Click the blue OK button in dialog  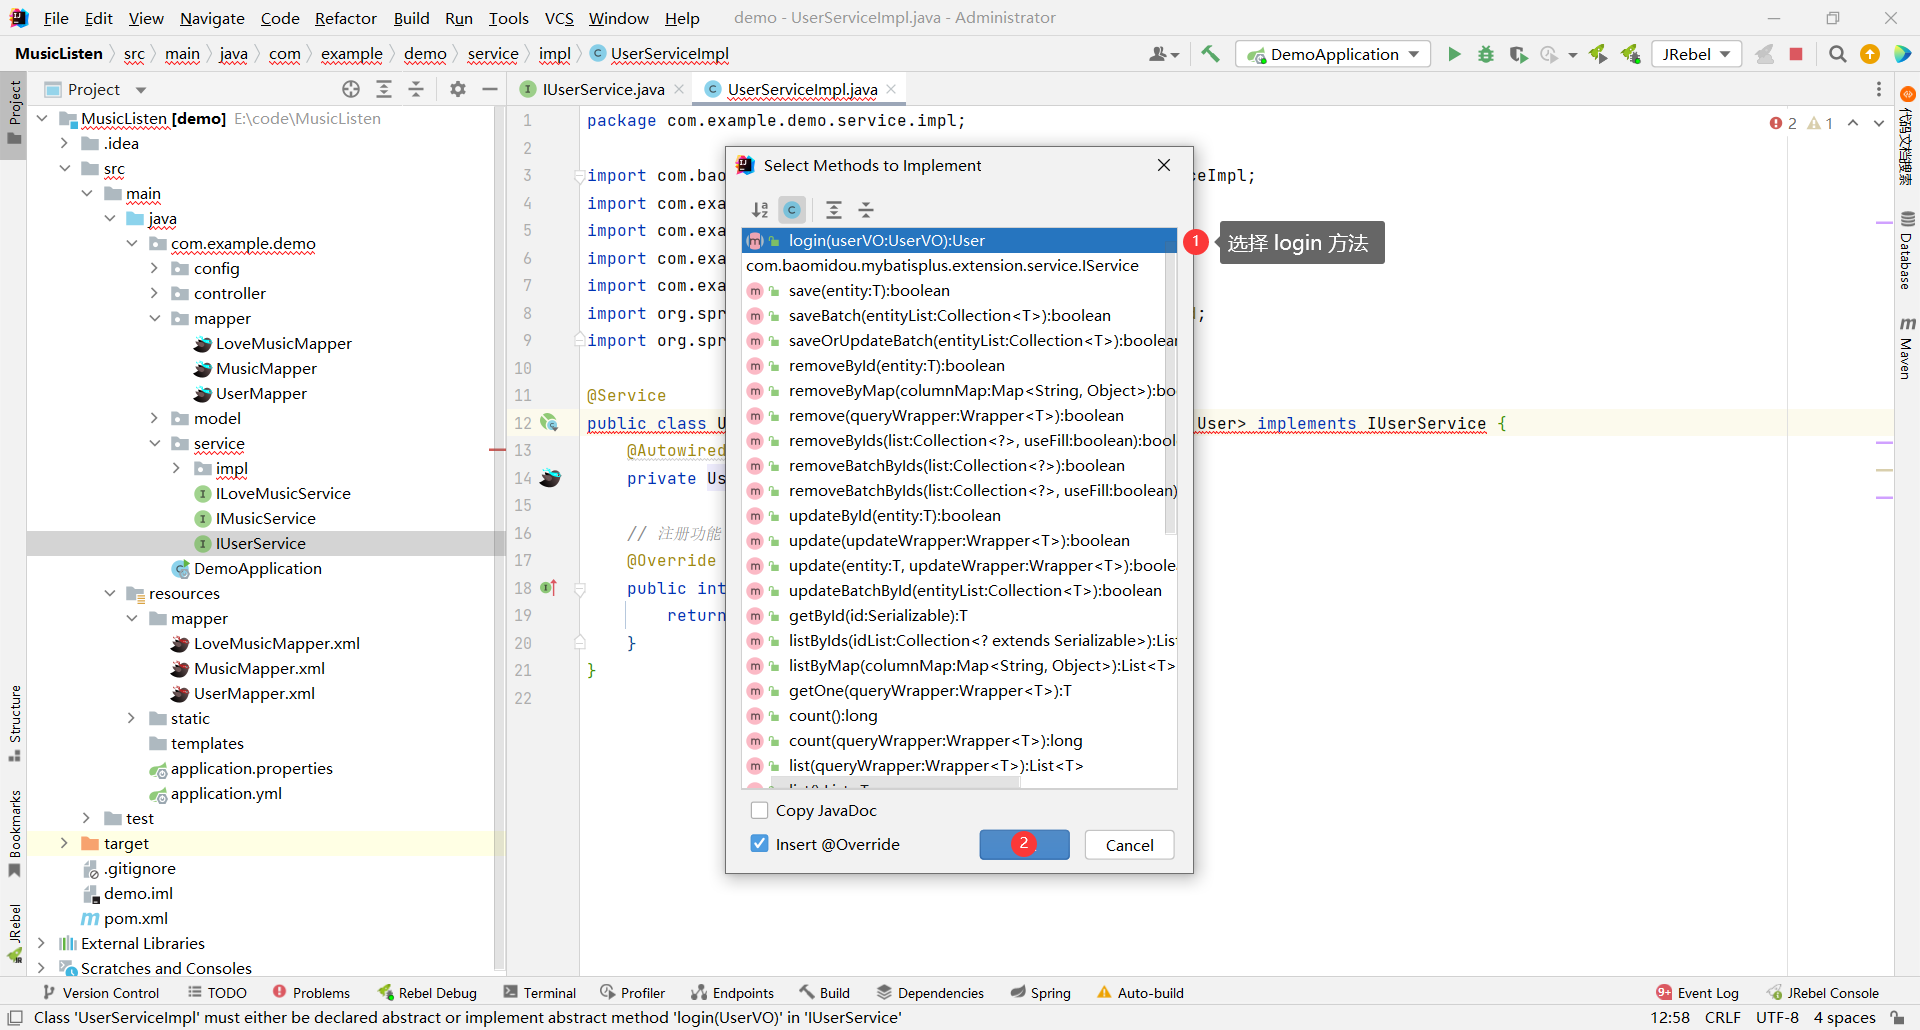(x=1024, y=845)
